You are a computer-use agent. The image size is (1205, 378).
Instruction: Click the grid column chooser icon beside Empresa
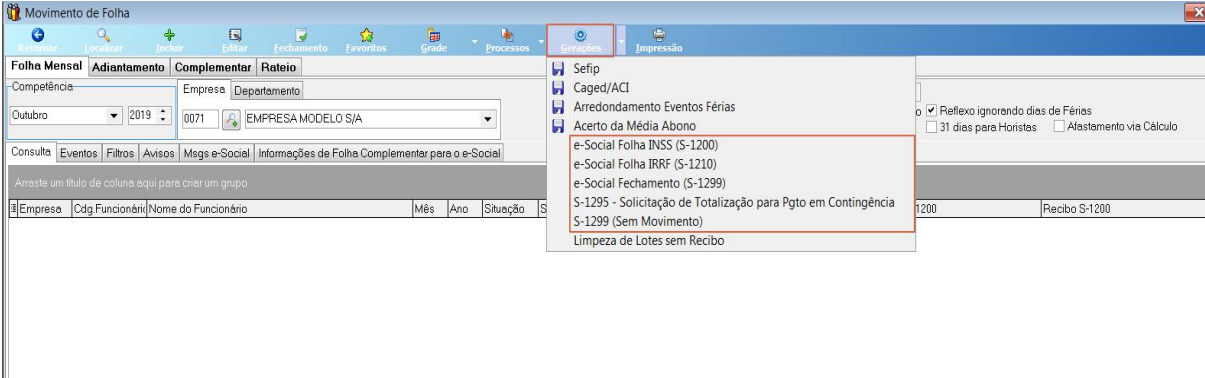tap(12, 209)
